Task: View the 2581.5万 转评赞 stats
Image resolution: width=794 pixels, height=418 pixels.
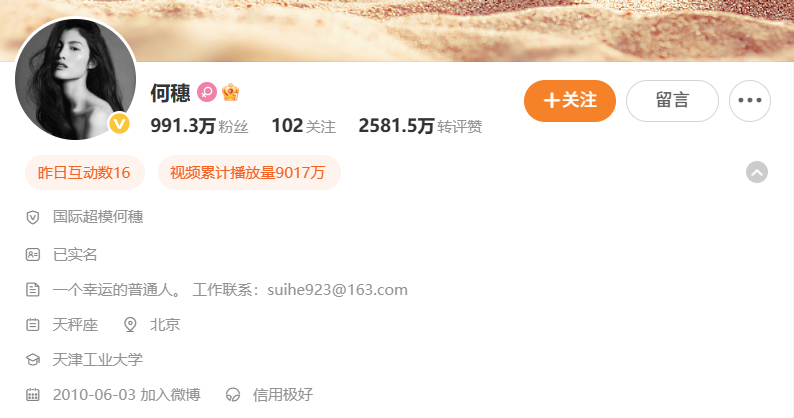Action: tap(420, 126)
